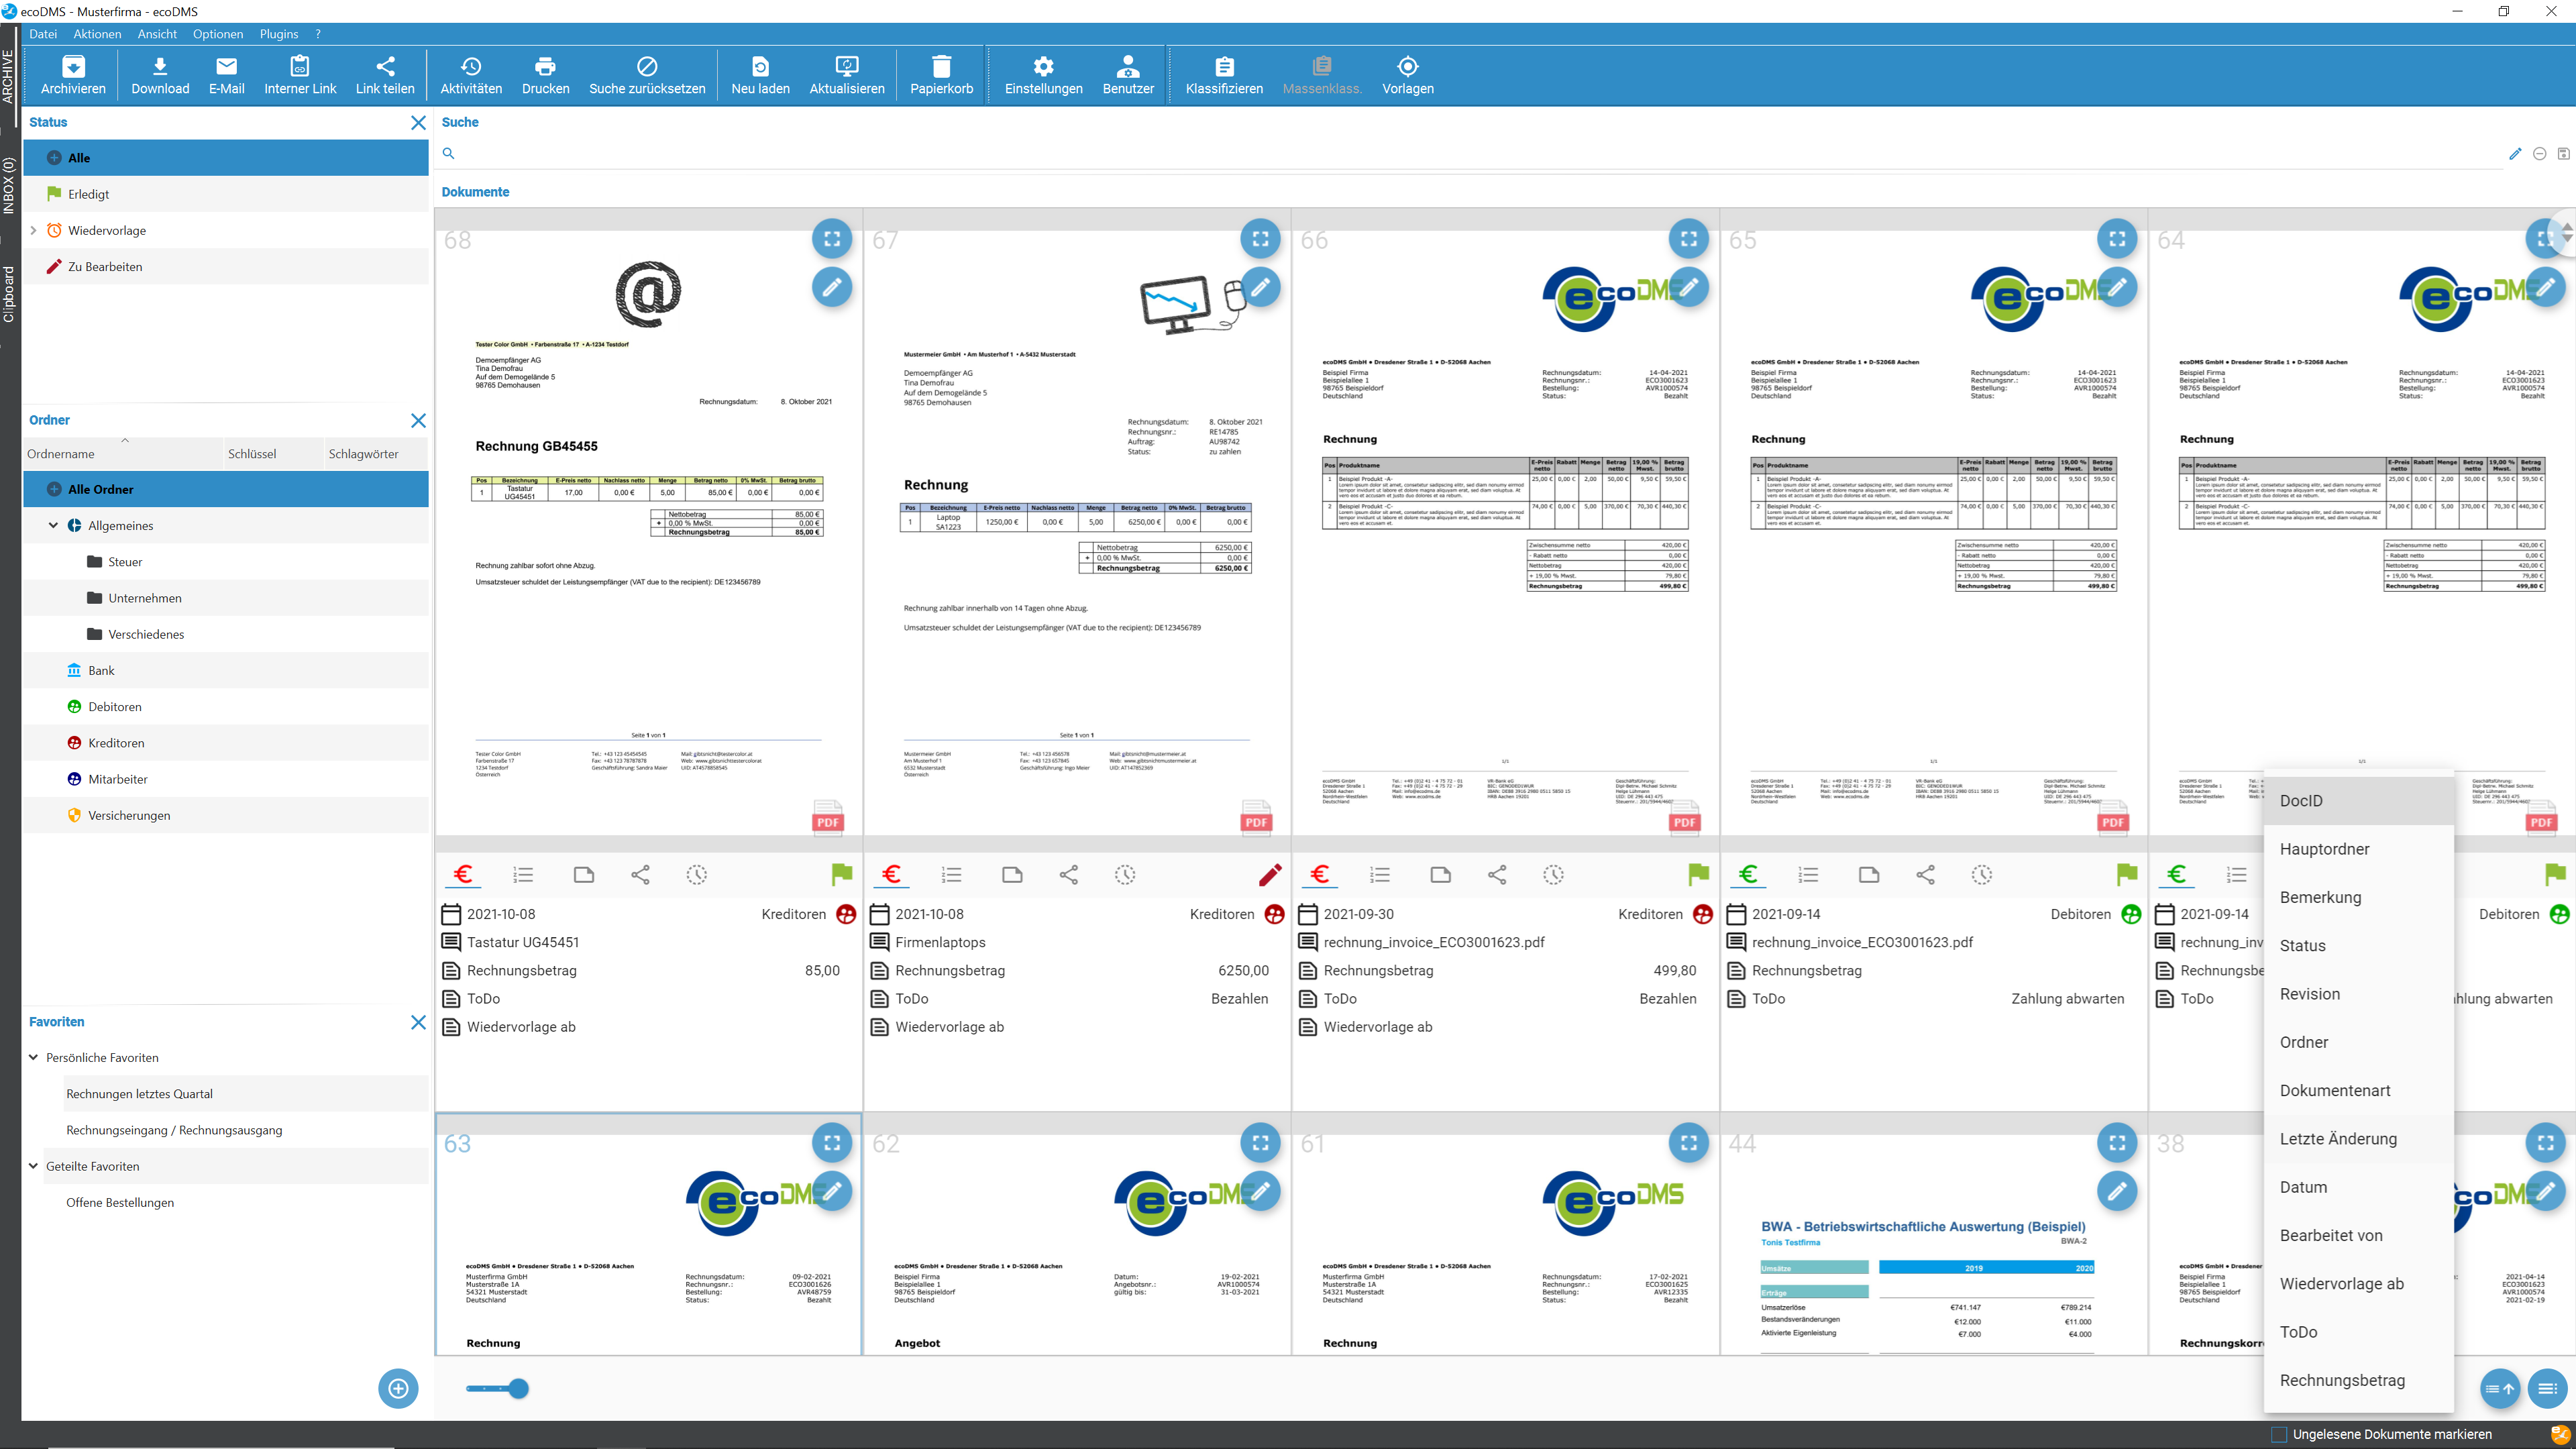Click the pencil icon in search bar
Viewport: 2576px width, 1449px height.
tap(2515, 153)
